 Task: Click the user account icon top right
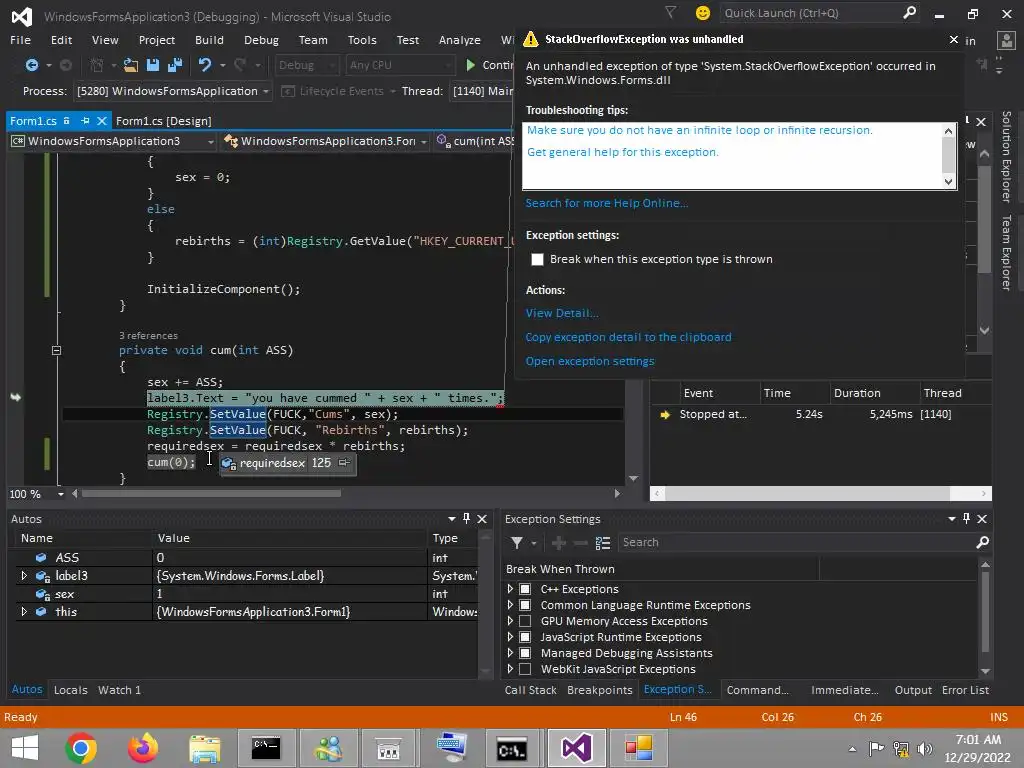[x=1006, y=40]
